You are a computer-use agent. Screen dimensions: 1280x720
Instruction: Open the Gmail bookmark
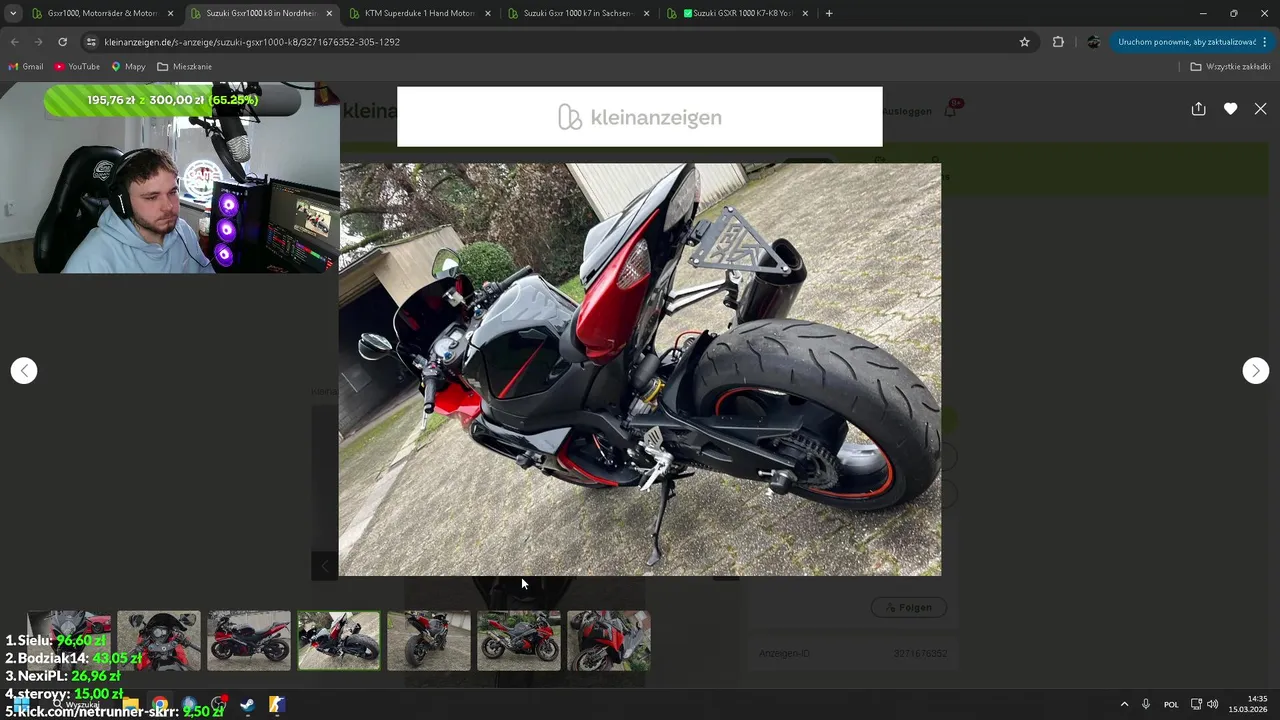[x=26, y=66]
